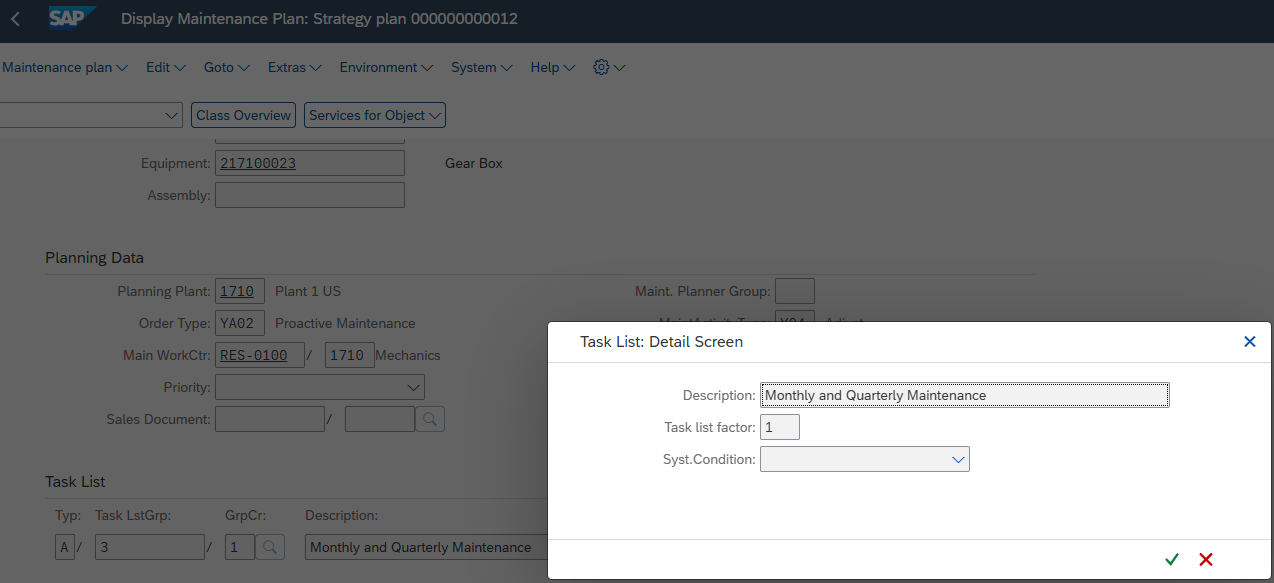Open the settings gear menu
This screenshot has height=583, width=1274.
click(608, 67)
